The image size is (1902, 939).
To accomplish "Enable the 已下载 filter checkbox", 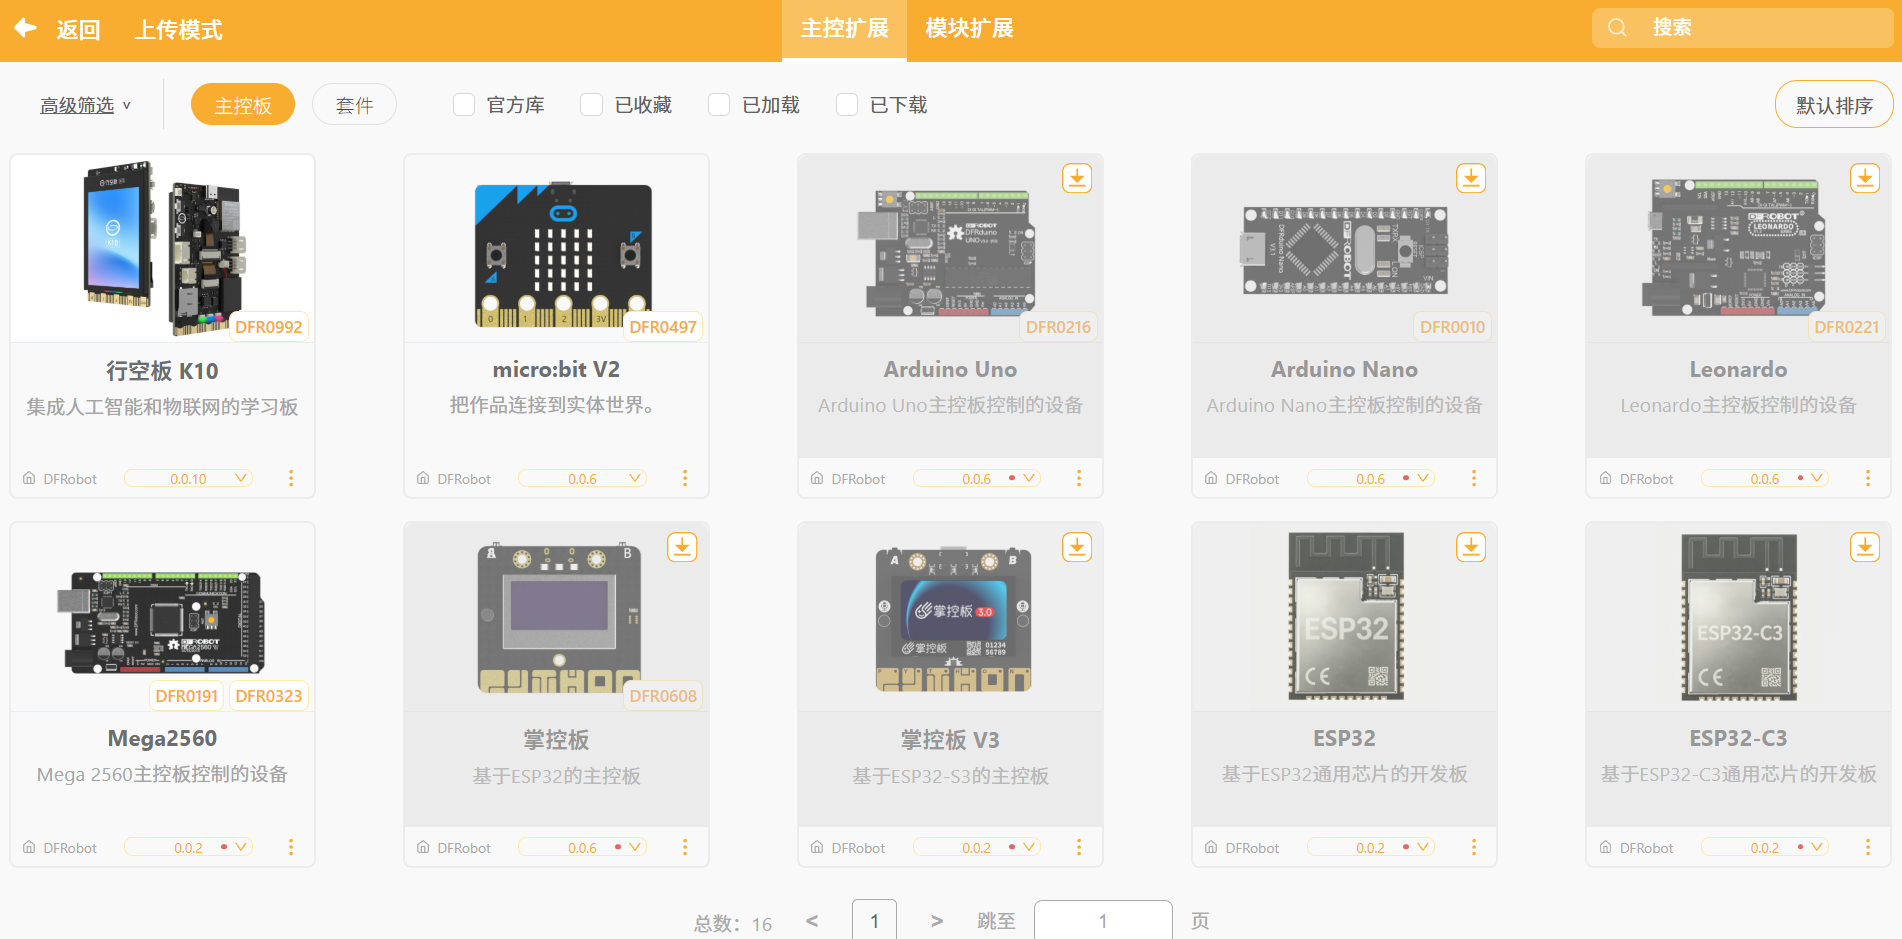I will coord(847,105).
